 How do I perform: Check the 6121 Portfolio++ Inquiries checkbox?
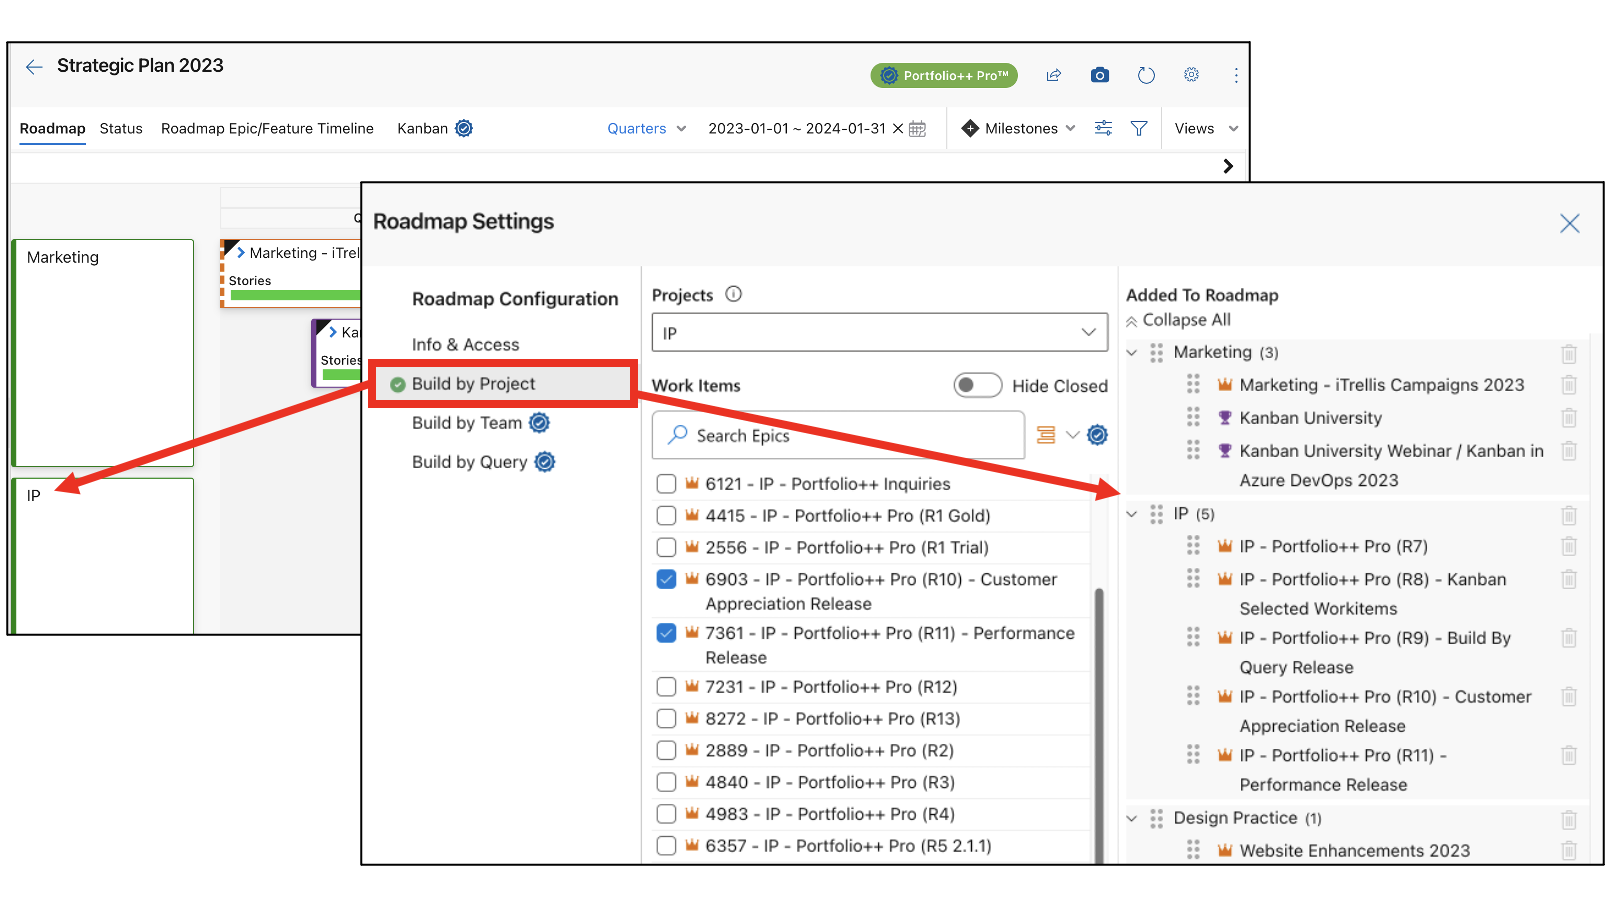point(666,484)
